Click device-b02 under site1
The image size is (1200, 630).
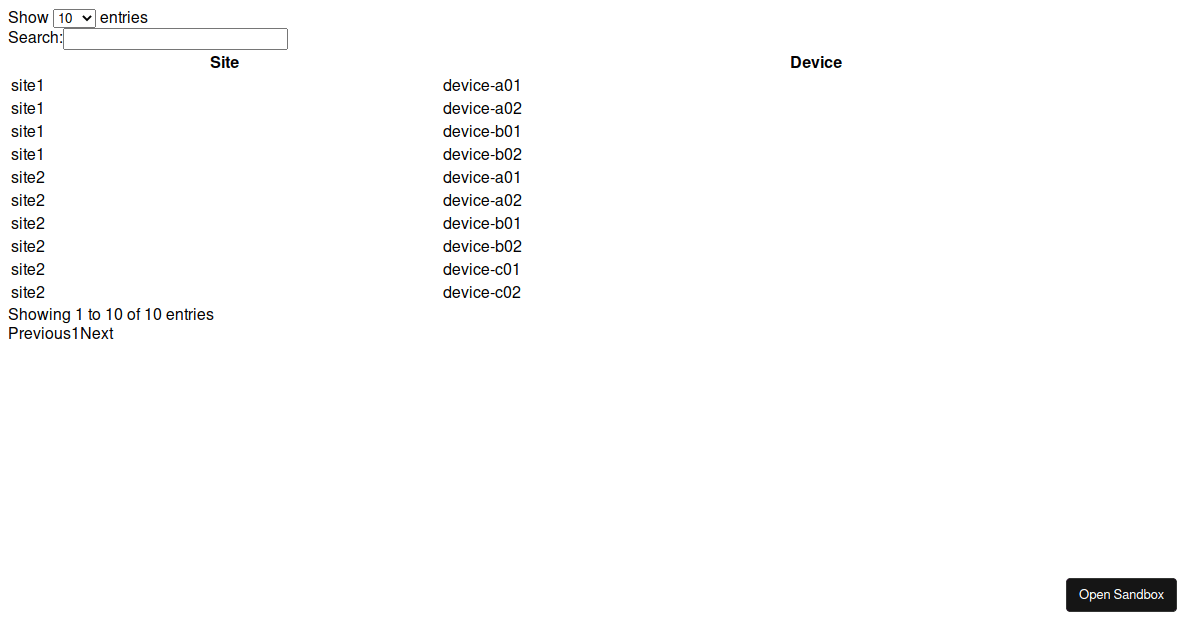pos(482,155)
